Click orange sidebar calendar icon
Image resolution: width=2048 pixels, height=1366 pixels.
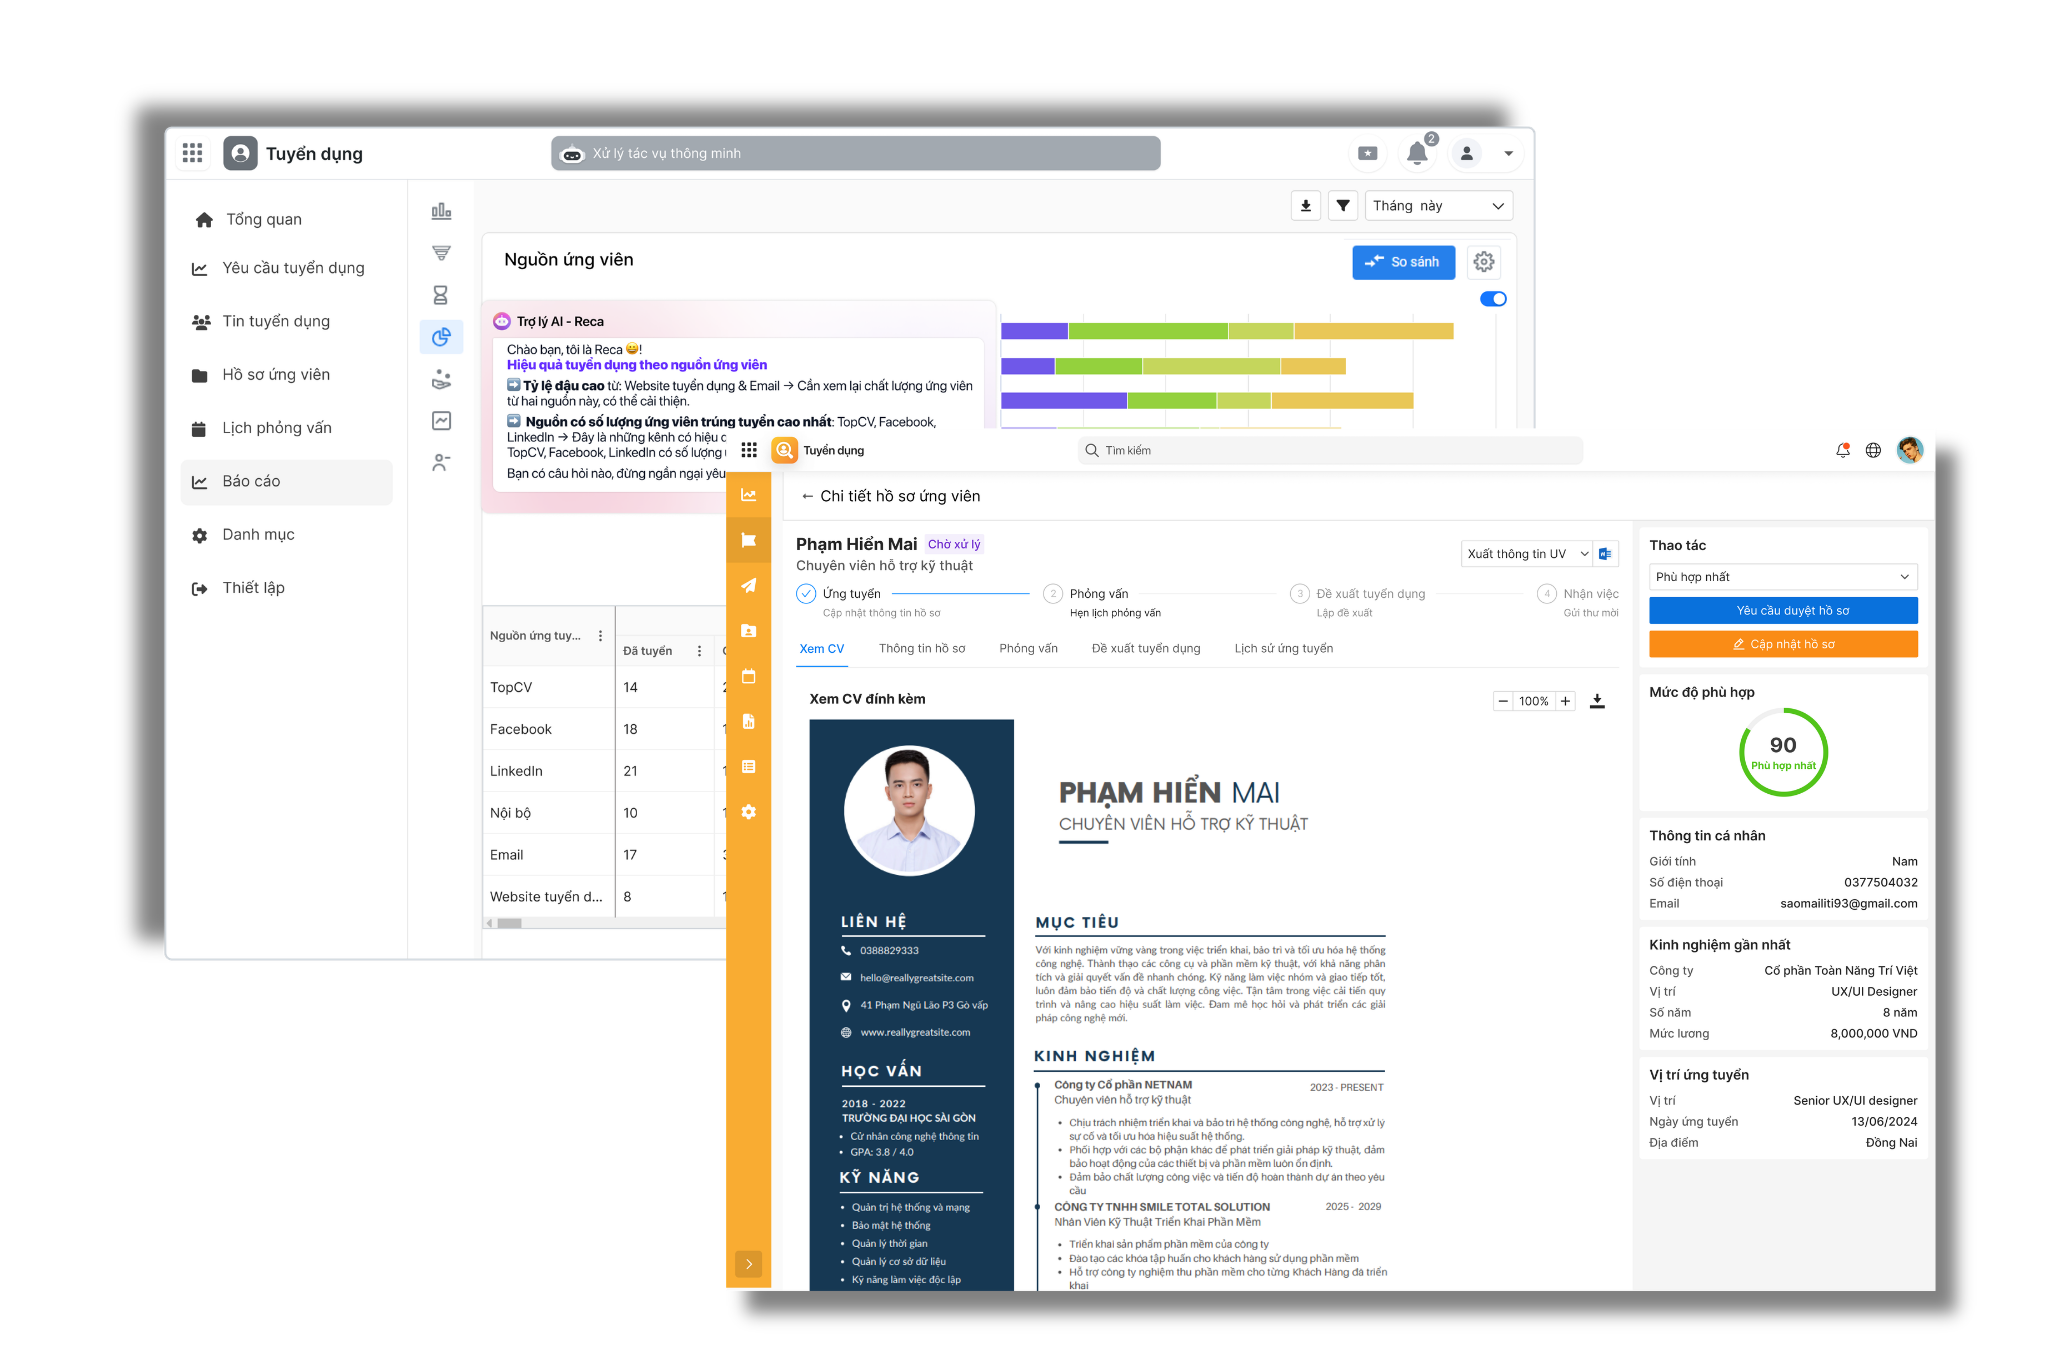click(748, 676)
